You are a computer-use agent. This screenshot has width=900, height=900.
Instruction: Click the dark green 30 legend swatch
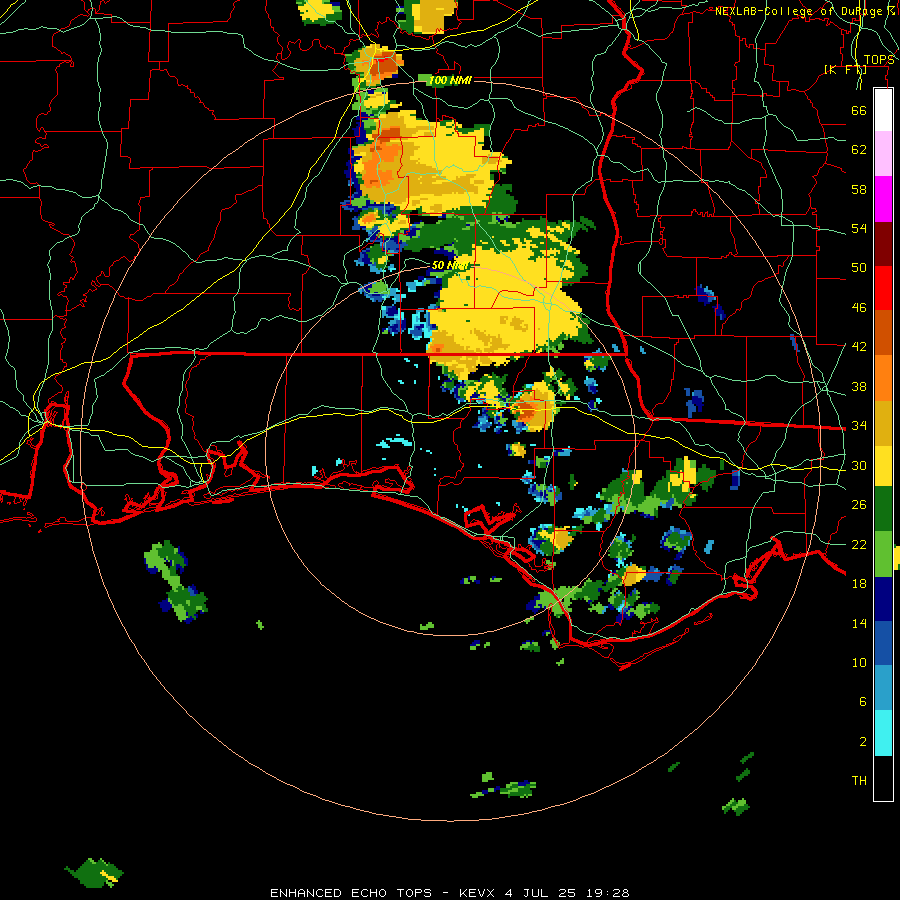[883, 509]
